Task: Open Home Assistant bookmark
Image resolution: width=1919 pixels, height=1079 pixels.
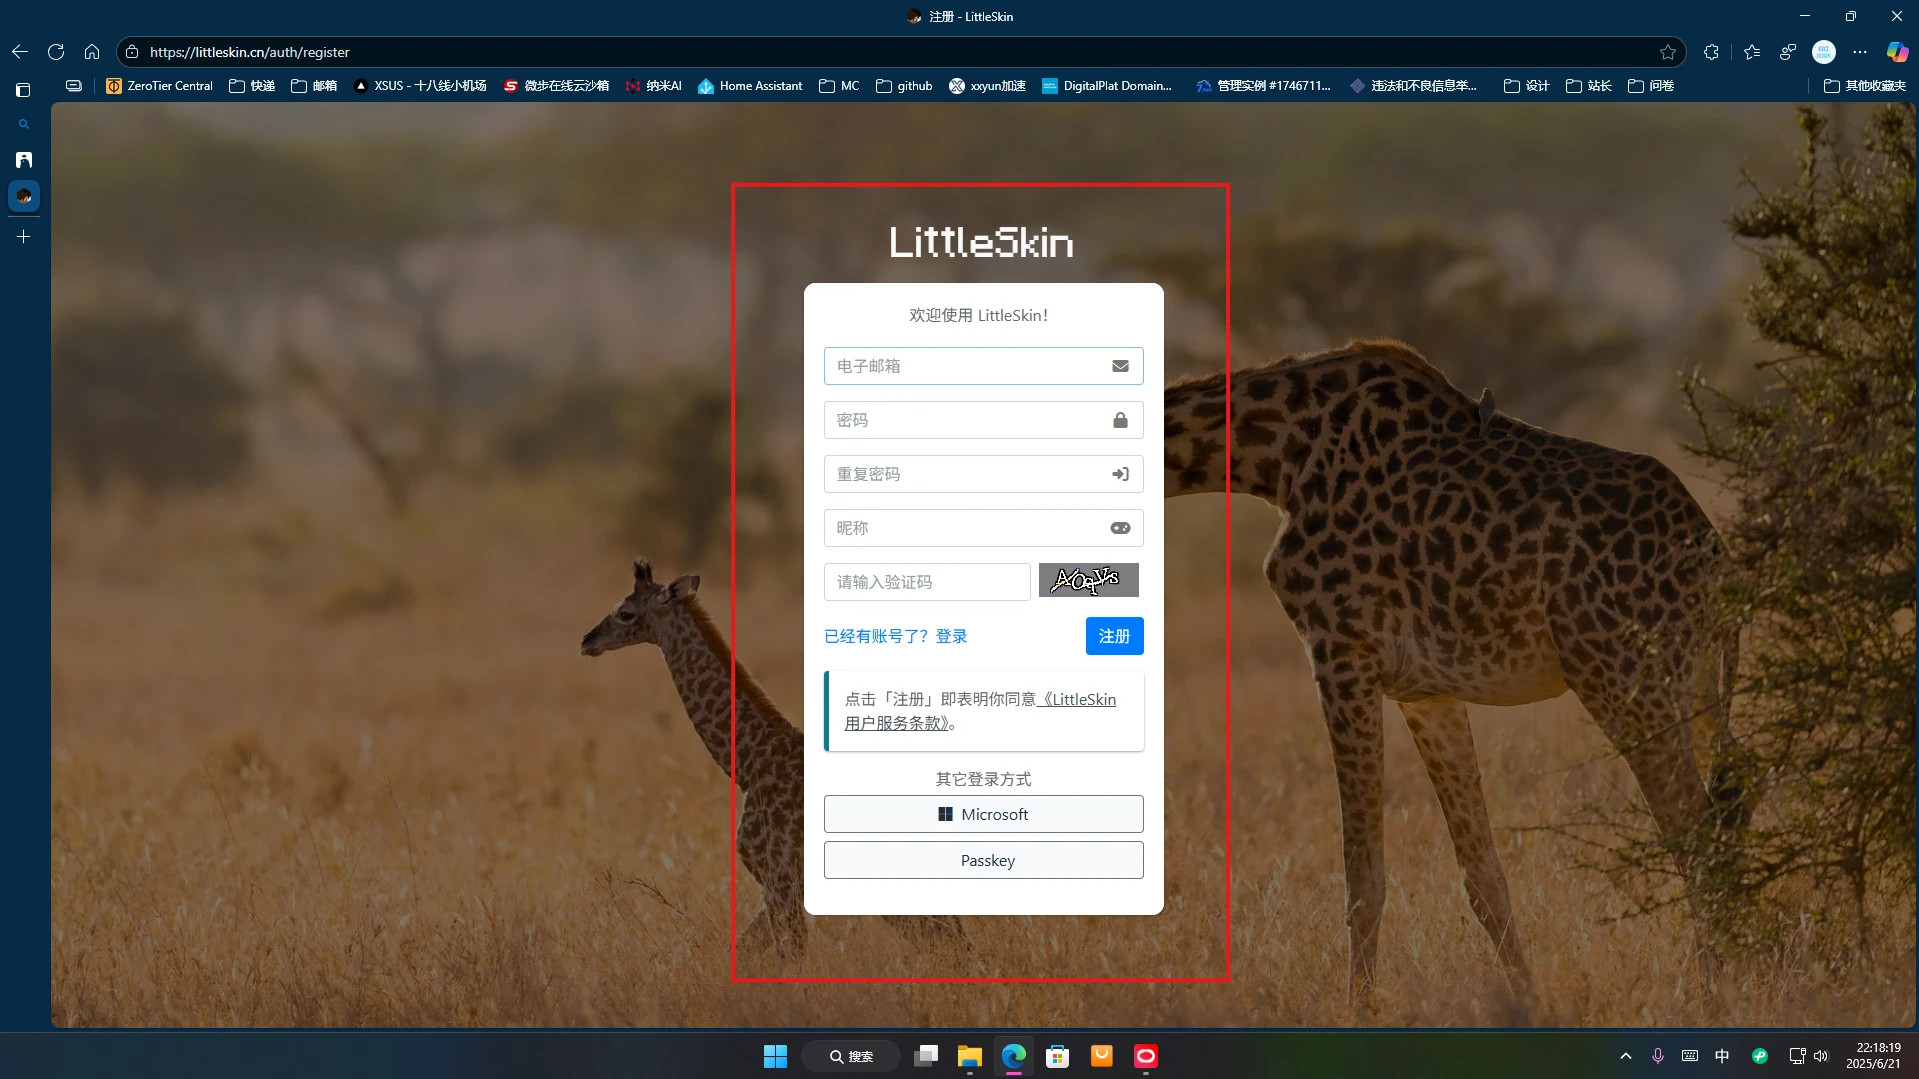Action: pos(750,86)
